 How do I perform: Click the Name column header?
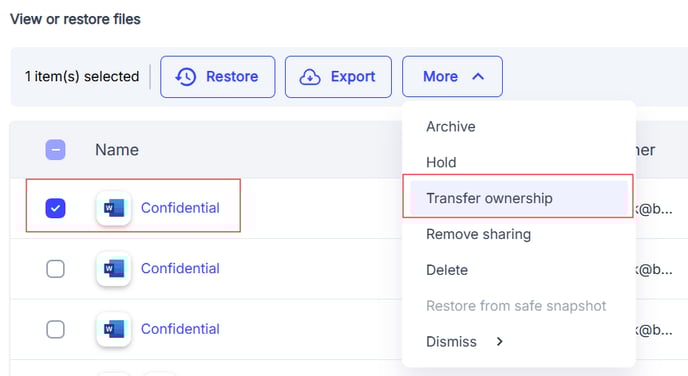pyautogui.click(x=117, y=150)
